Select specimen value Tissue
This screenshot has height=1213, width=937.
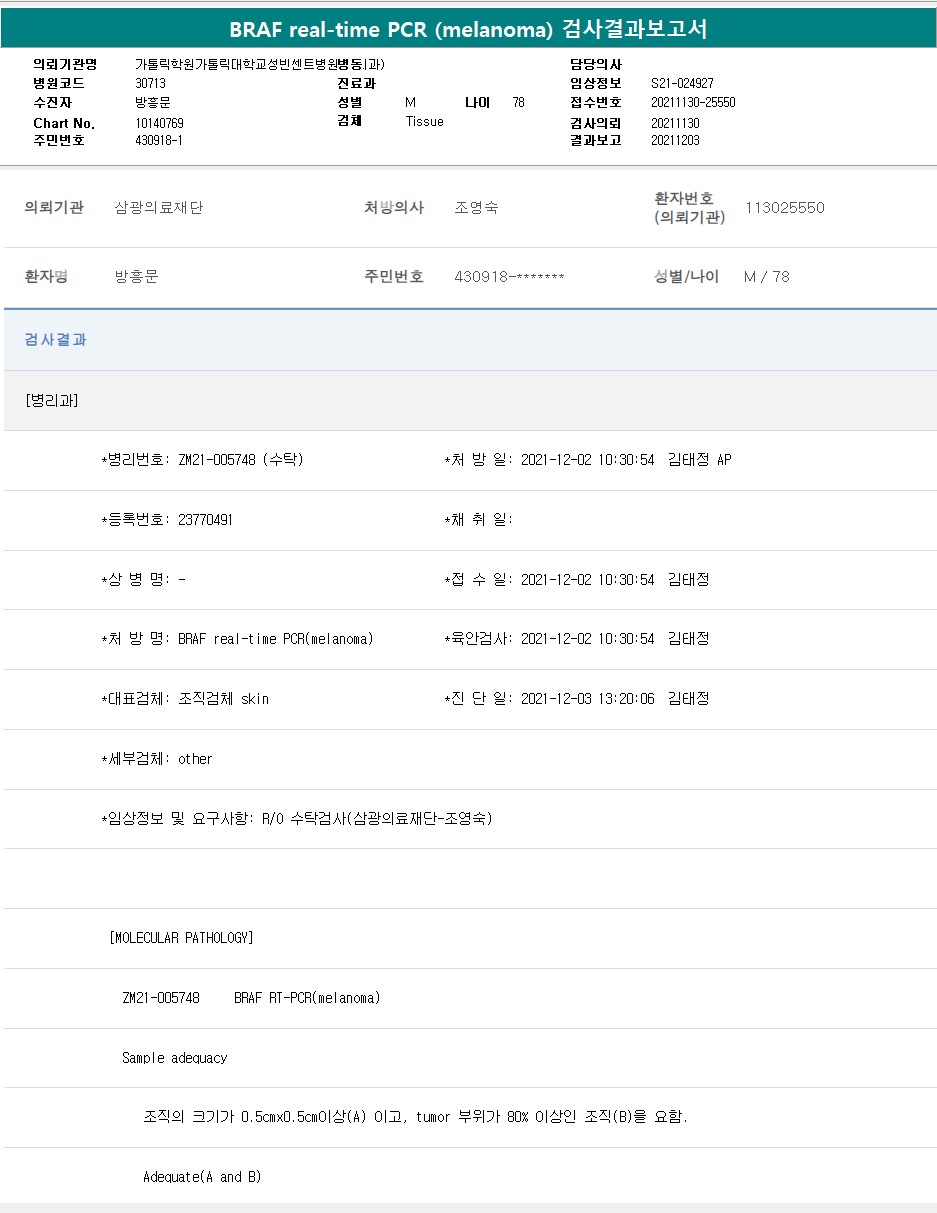(x=424, y=122)
